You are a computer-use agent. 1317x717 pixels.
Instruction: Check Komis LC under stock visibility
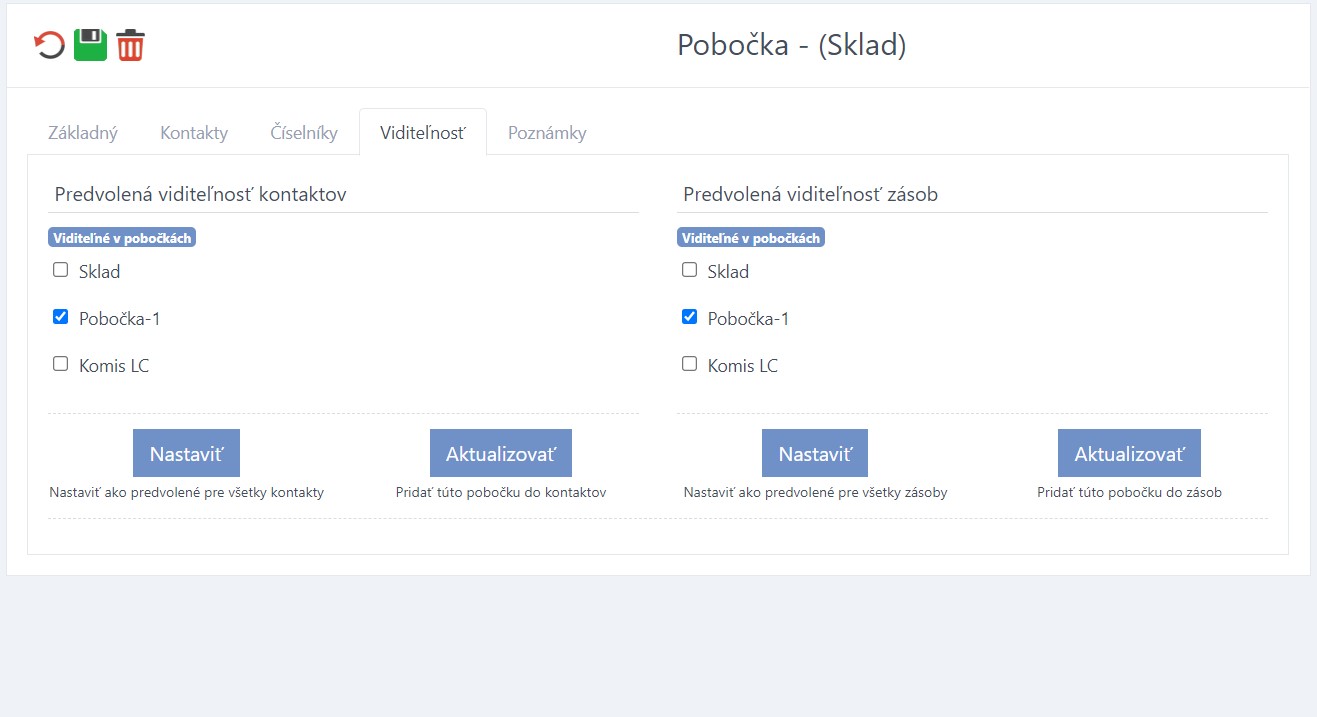689,364
